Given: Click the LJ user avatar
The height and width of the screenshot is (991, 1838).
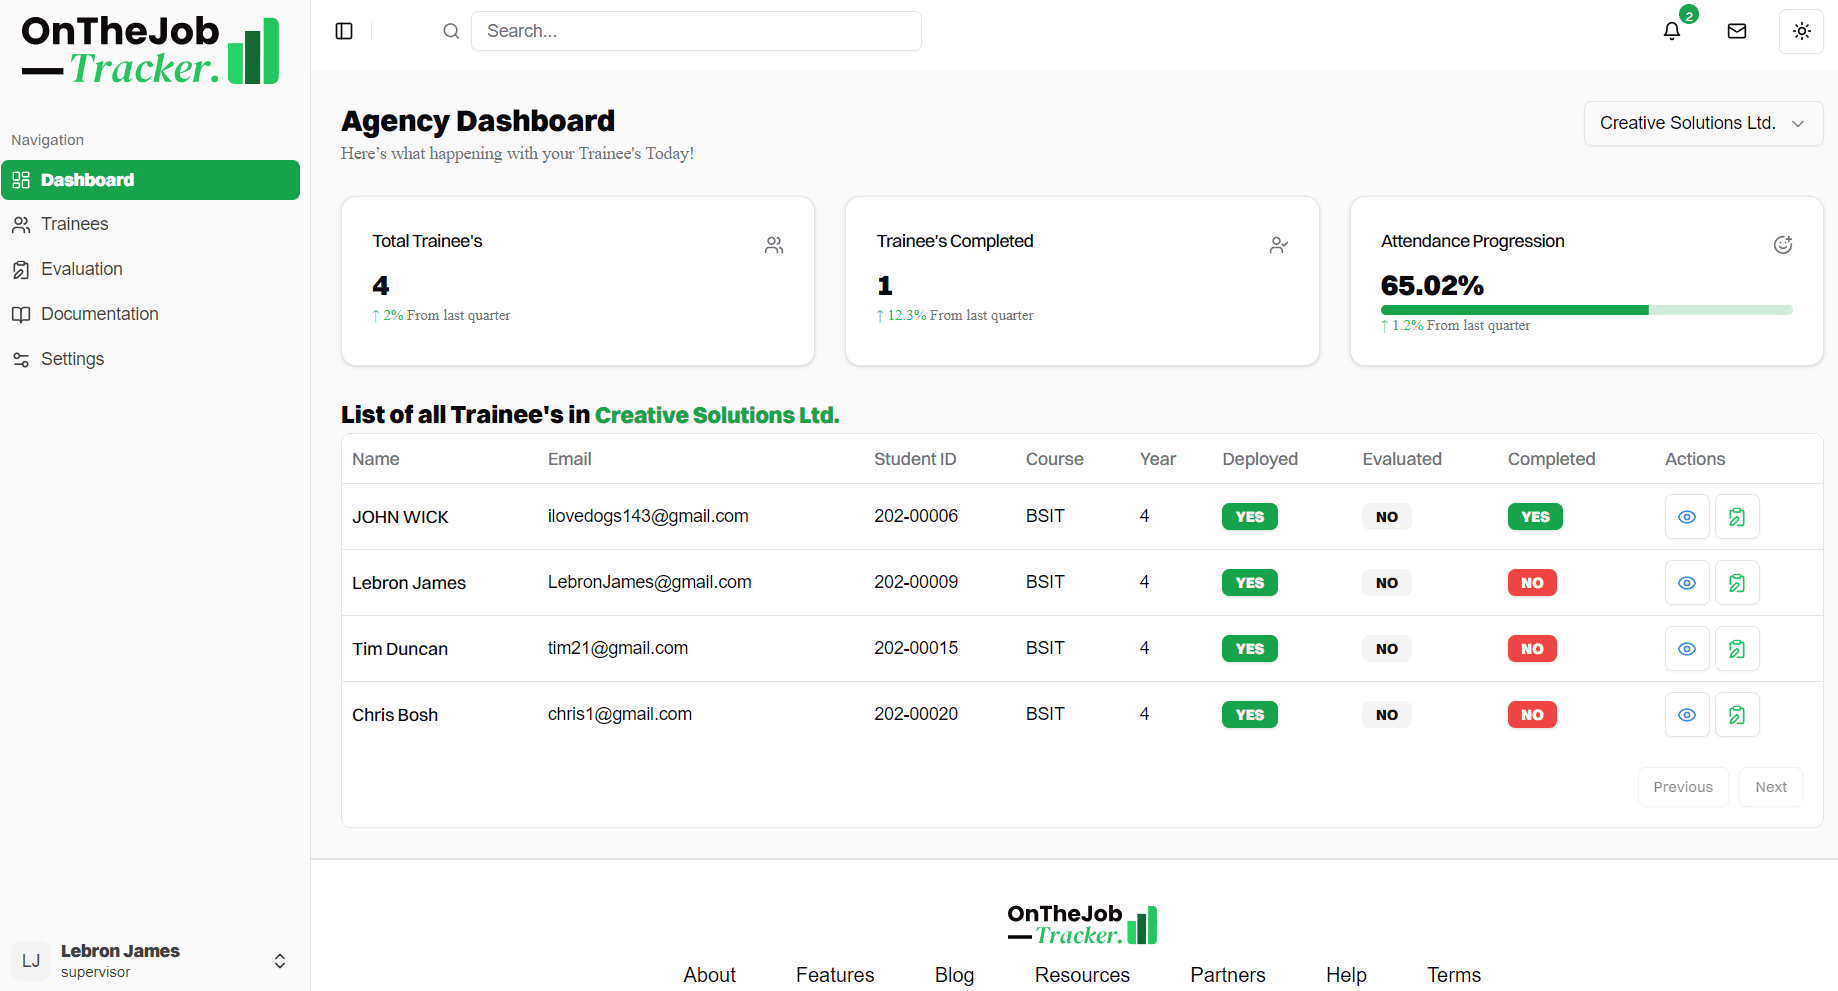Looking at the screenshot, I should (31, 961).
